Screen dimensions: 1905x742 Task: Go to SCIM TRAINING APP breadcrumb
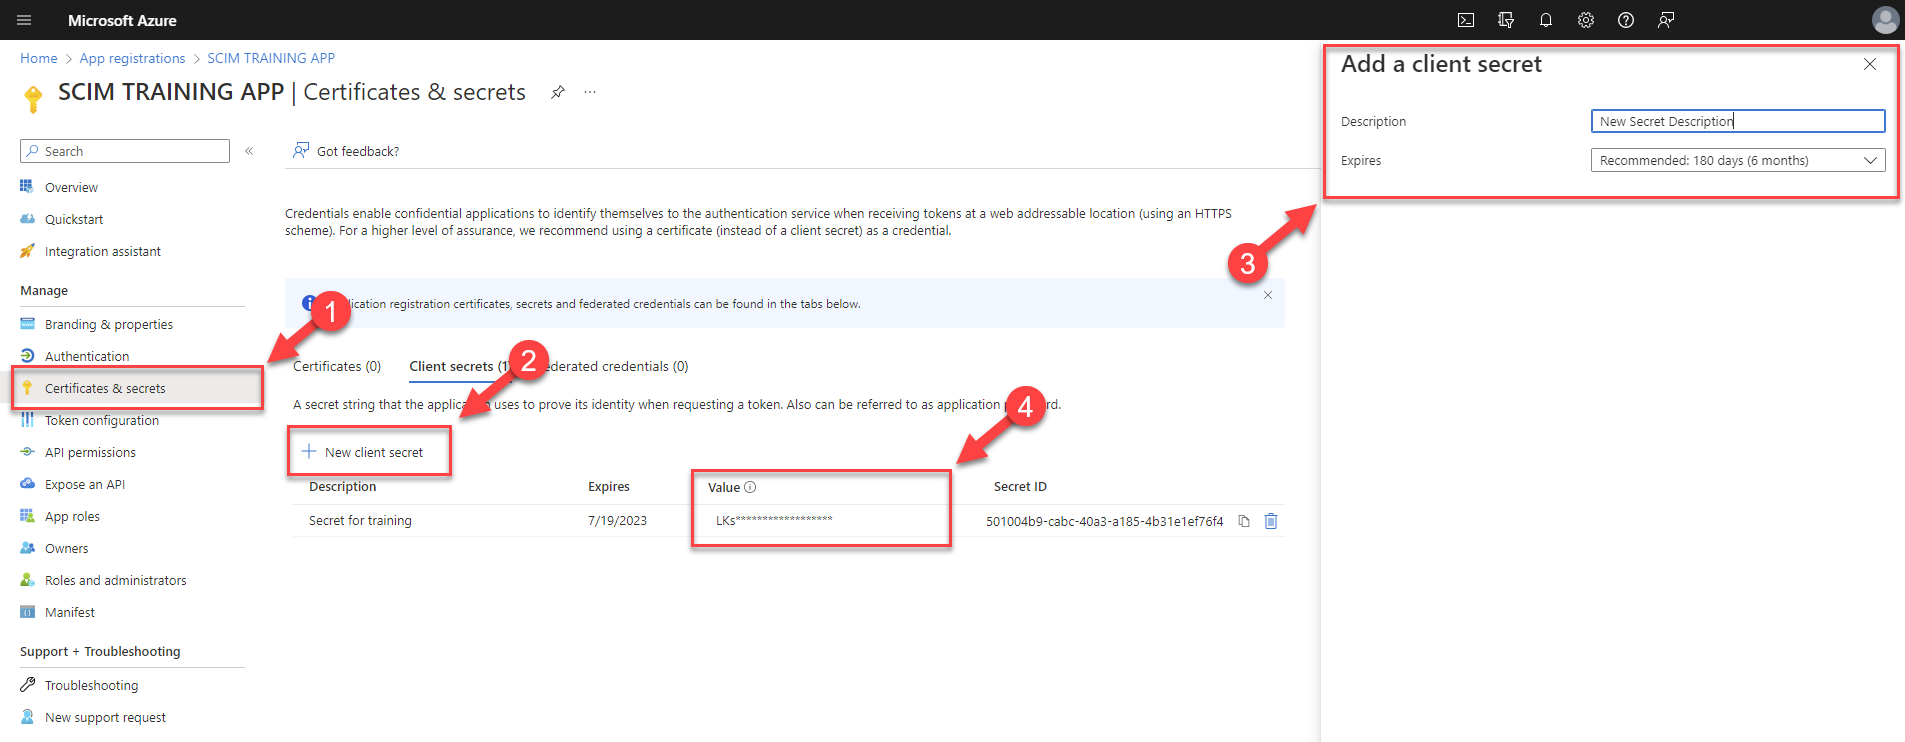pos(271,58)
